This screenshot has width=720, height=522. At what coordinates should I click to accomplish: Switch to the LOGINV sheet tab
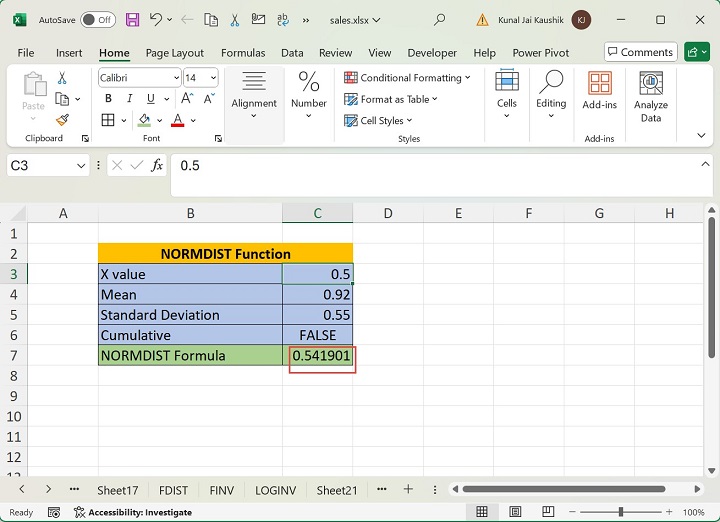tap(275, 490)
